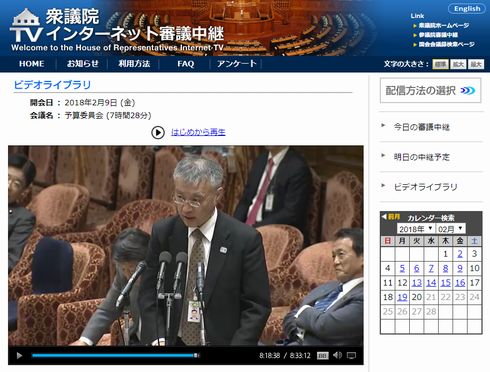This screenshot has height=372, width=490.
Task: Click the play button in video player
Action: (x=19, y=356)
